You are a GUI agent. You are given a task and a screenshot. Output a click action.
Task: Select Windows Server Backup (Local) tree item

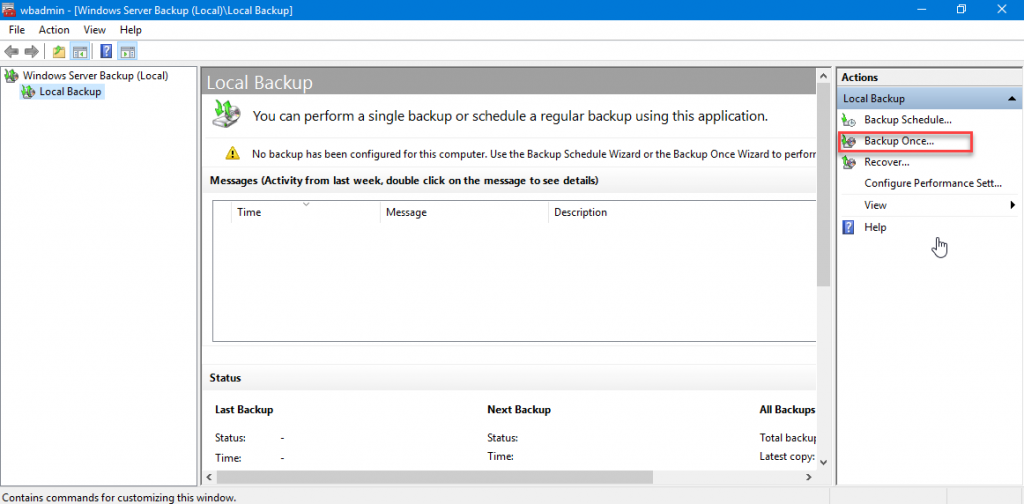[95, 76]
